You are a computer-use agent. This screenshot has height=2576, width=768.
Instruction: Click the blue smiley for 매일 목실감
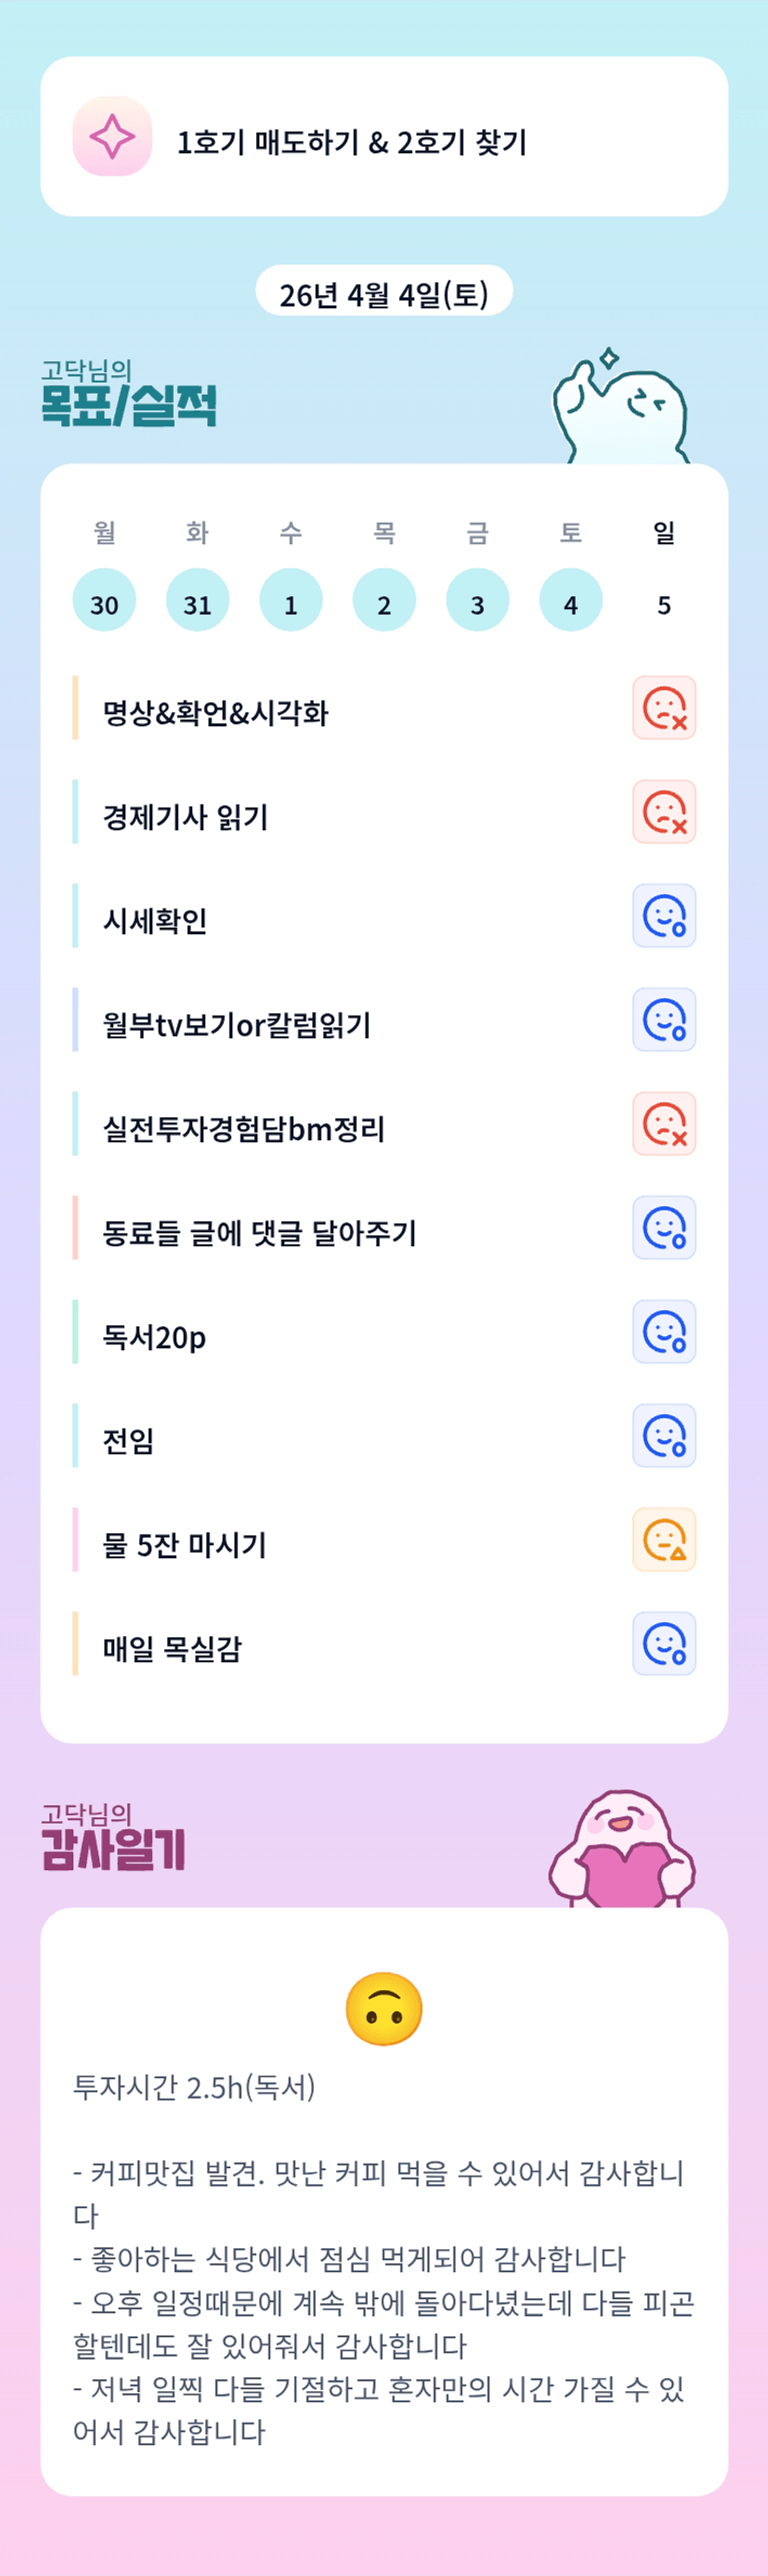(x=664, y=1644)
